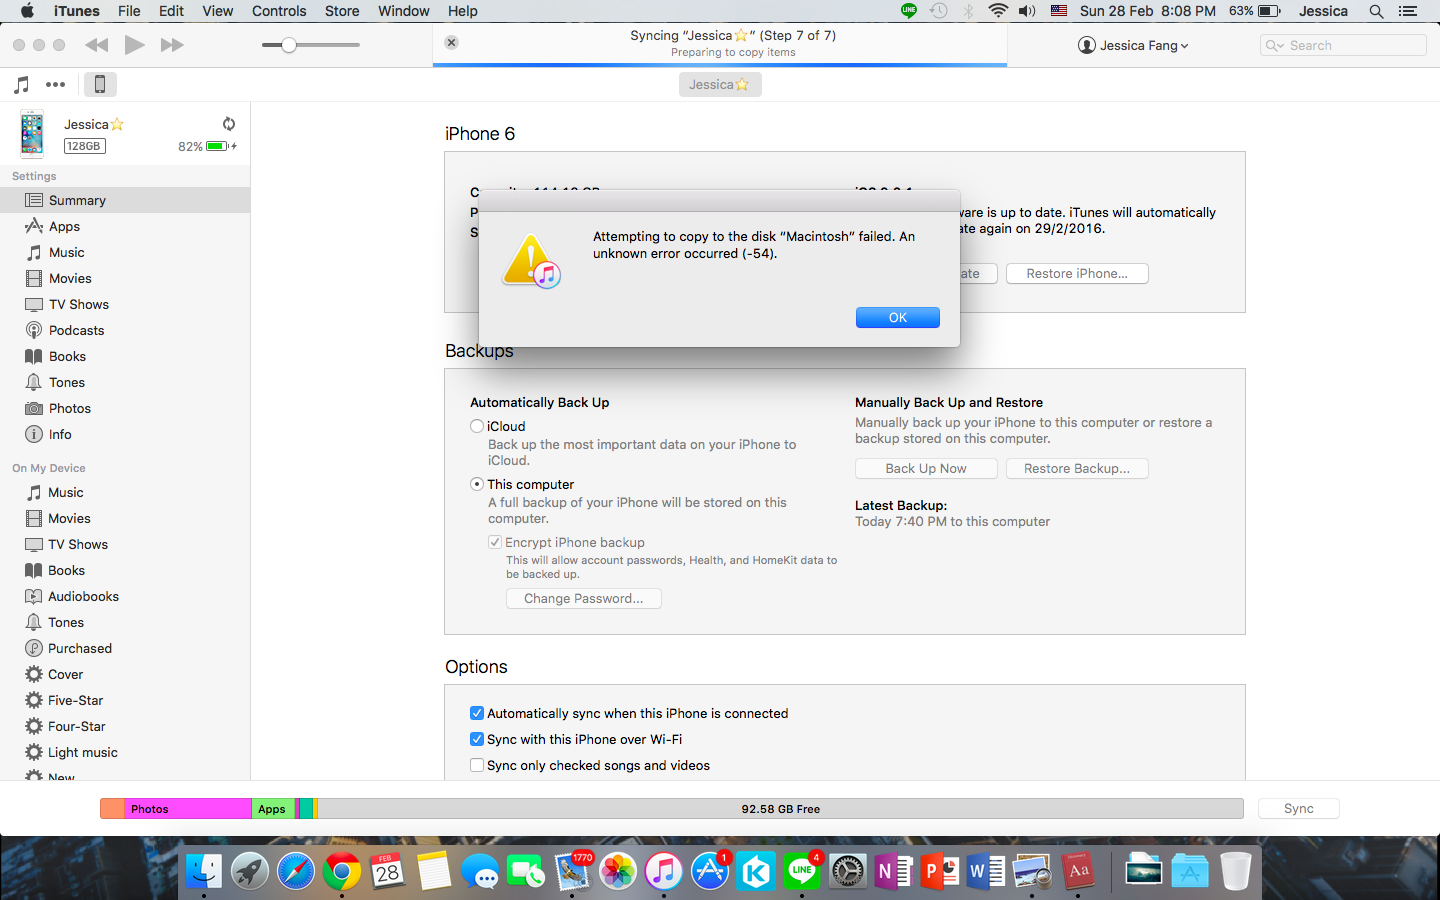1440x900 pixels.
Task: Click the 92.58 GB Free storage text
Action: (x=781, y=809)
